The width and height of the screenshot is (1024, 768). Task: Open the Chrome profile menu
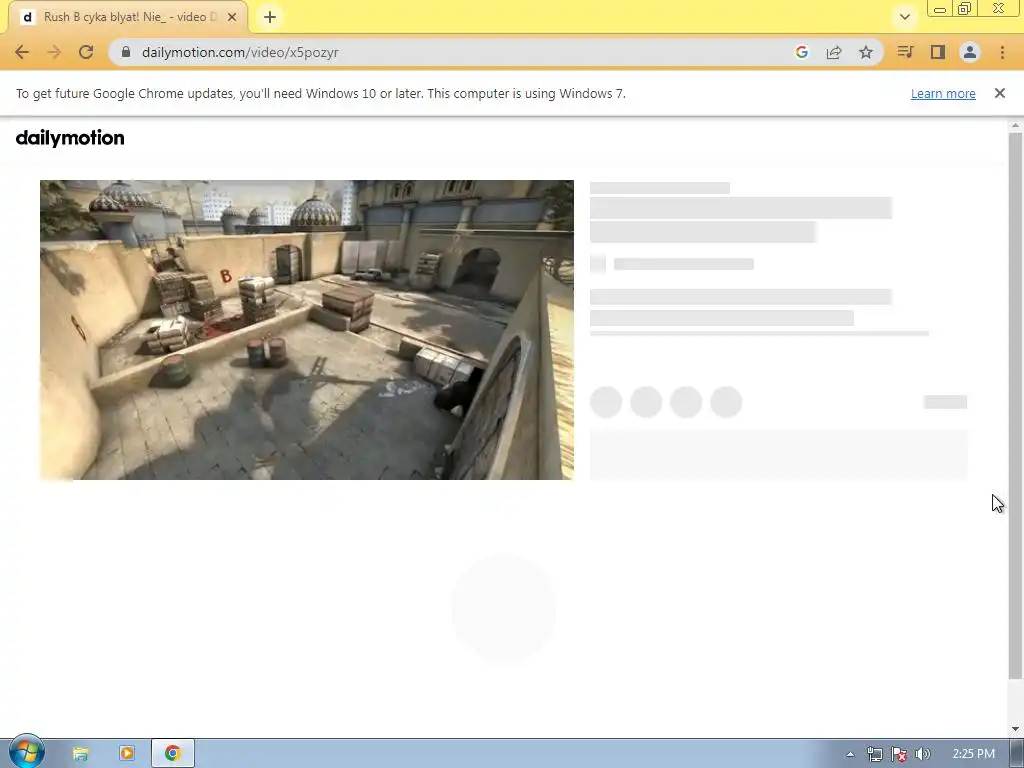pyautogui.click(x=970, y=52)
